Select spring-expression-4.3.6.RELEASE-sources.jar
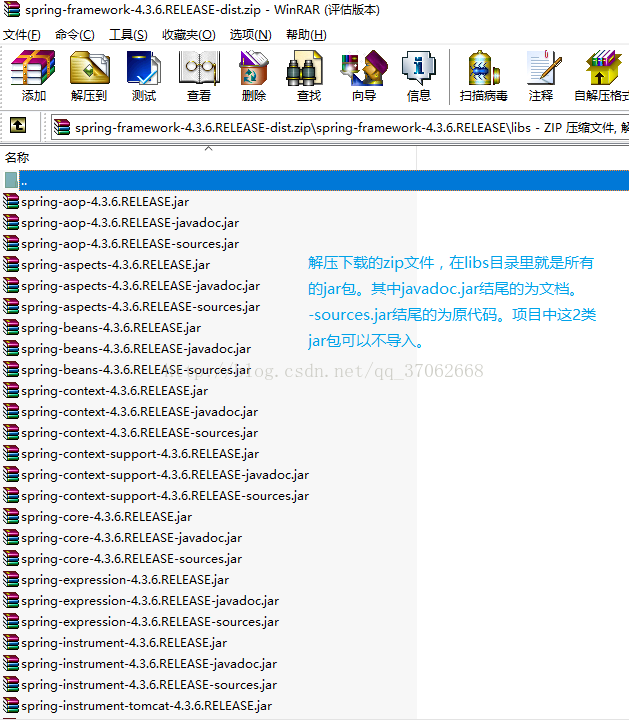The image size is (629, 721). [x=150, y=622]
